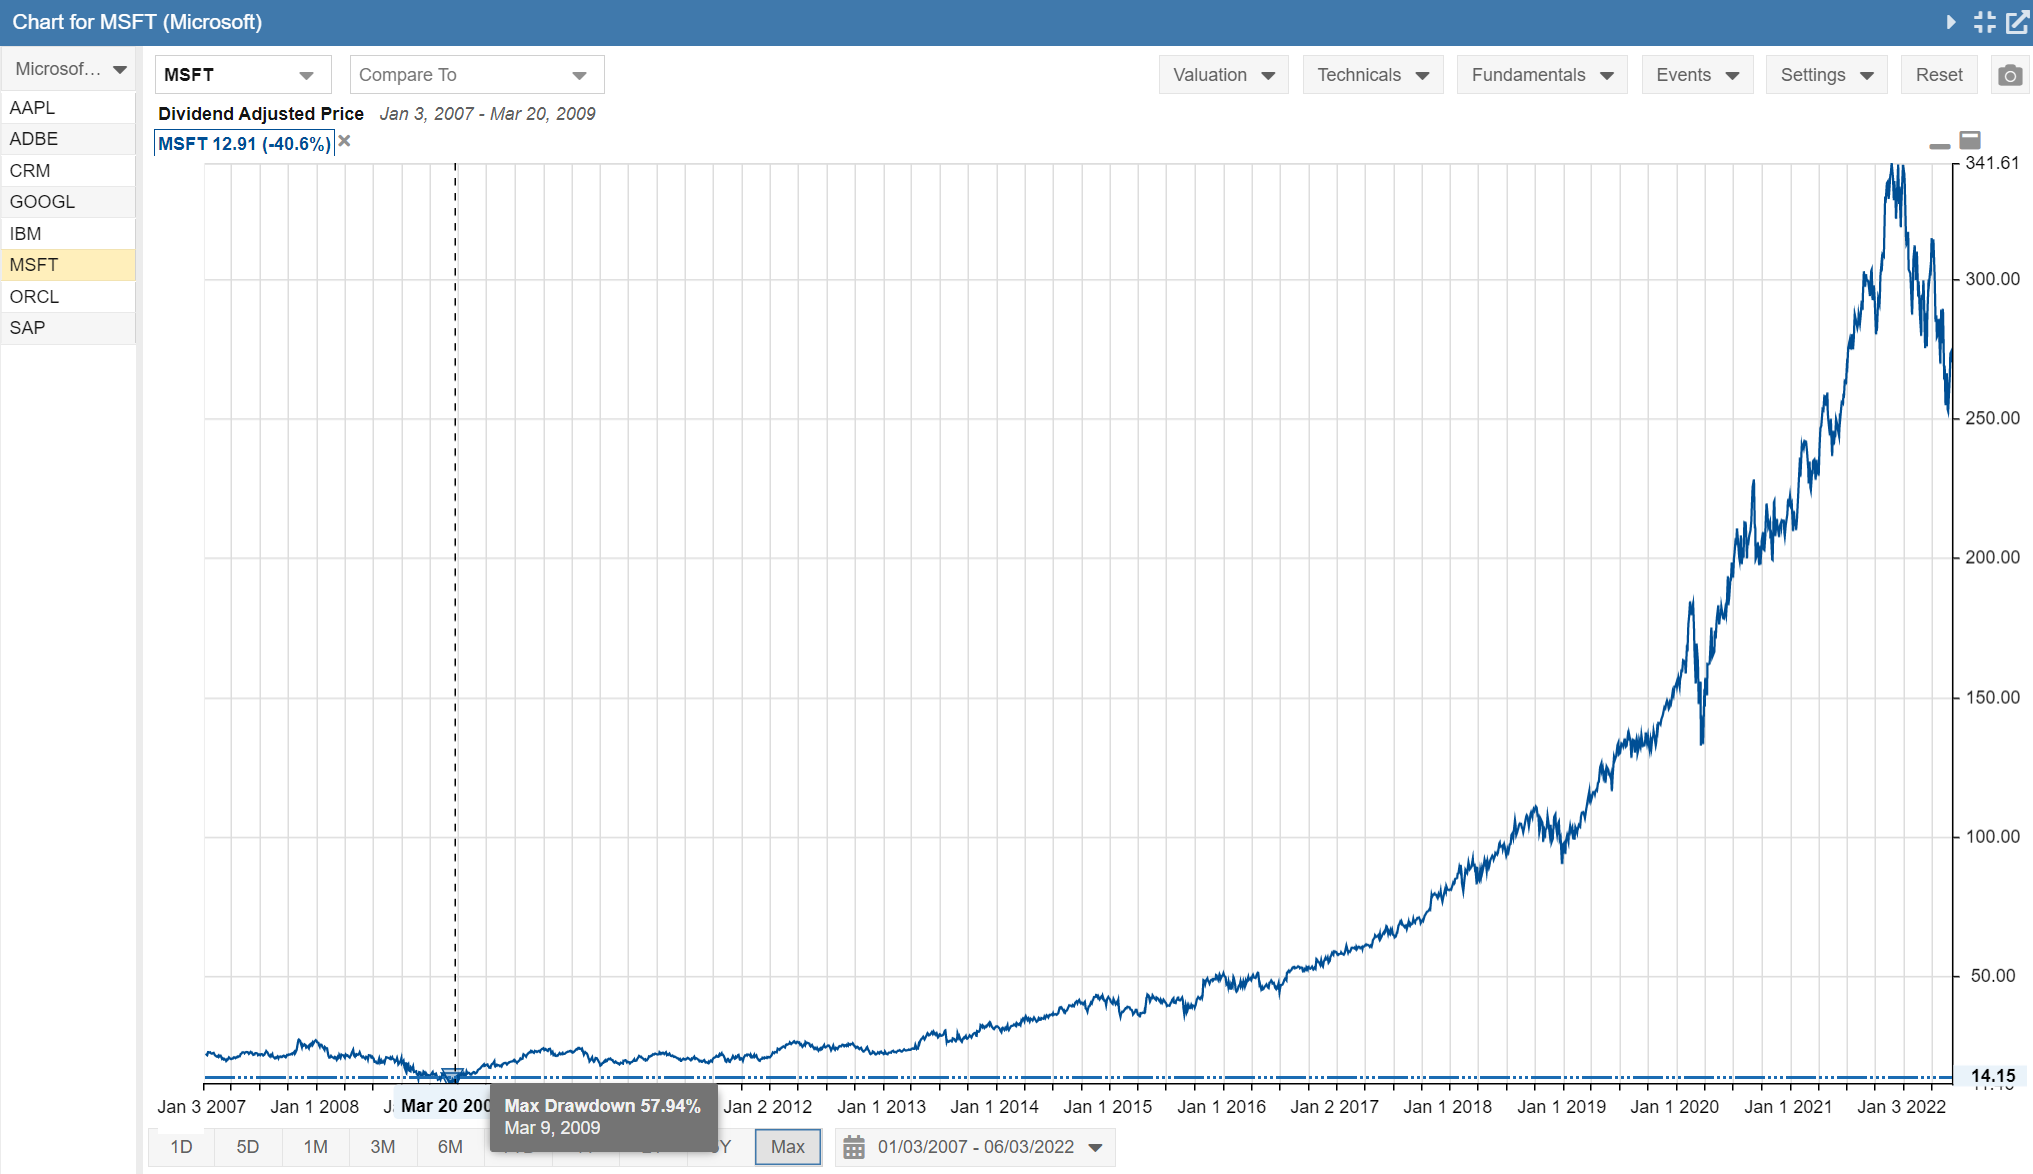Click the Max Drawdown 57.94% tooltip
Viewport: 2033px width, 1174px height.
point(603,1117)
